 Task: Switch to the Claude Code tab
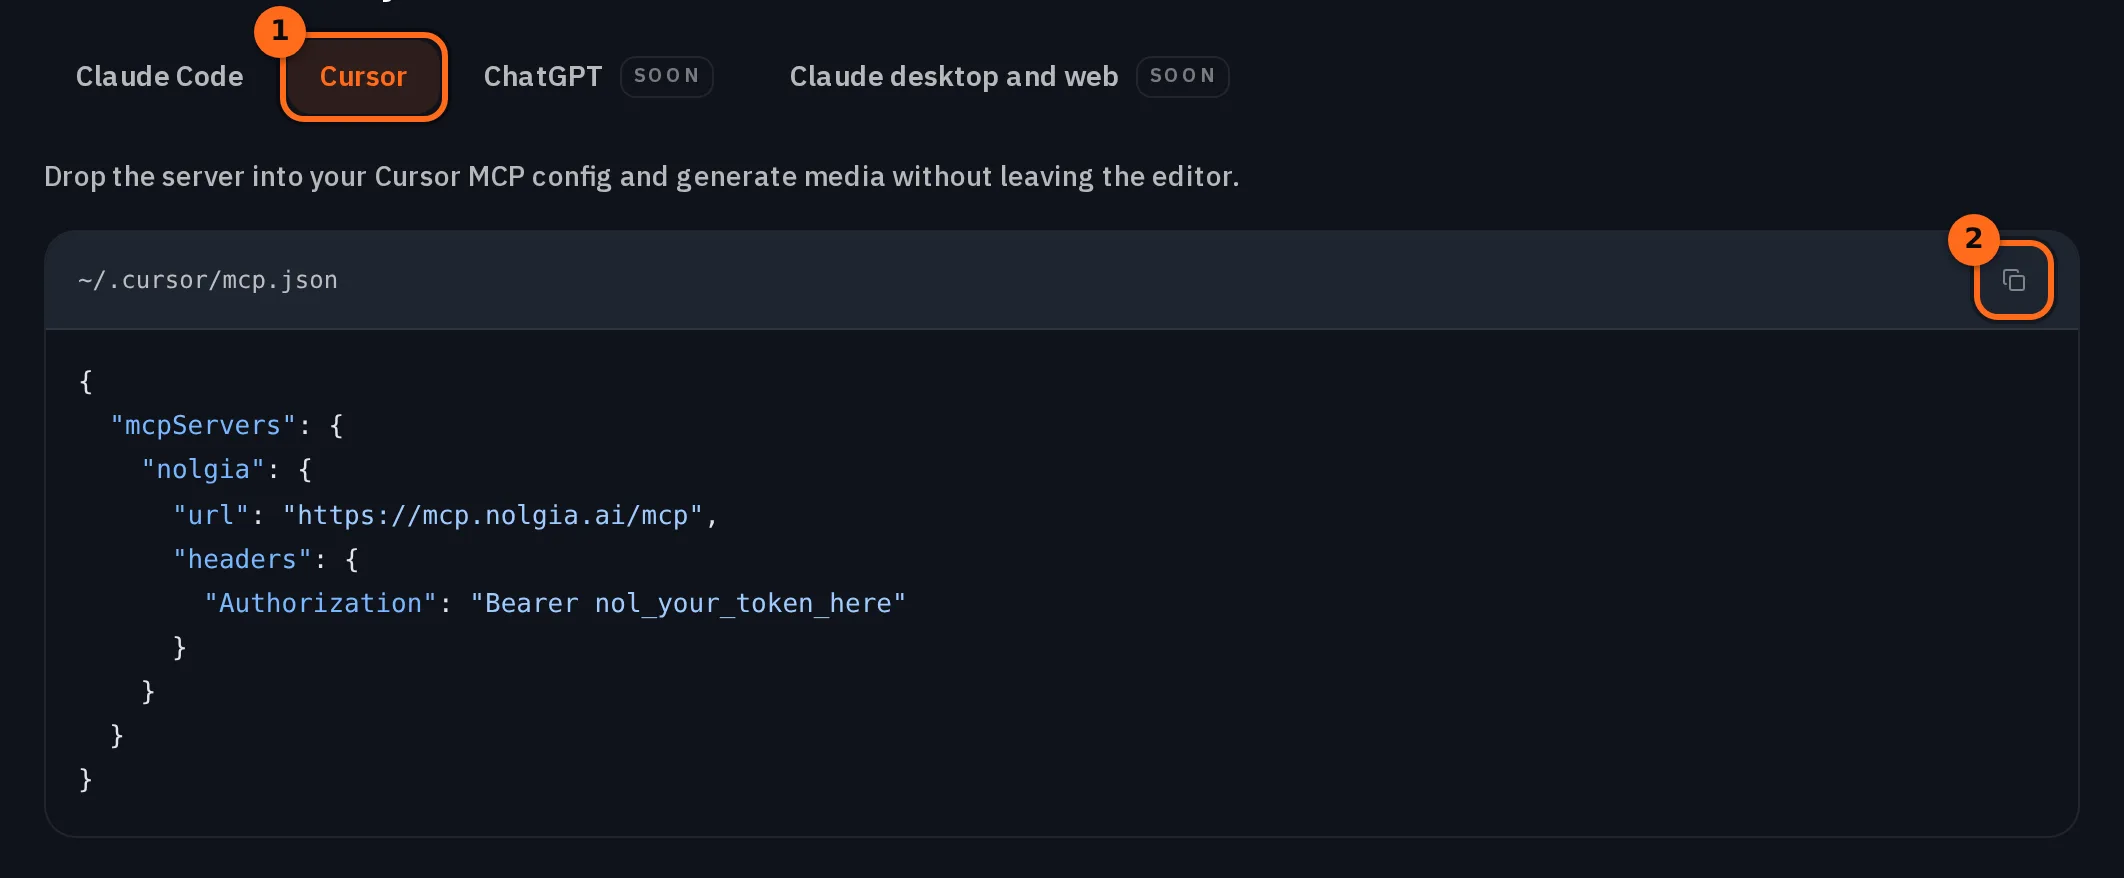160,77
